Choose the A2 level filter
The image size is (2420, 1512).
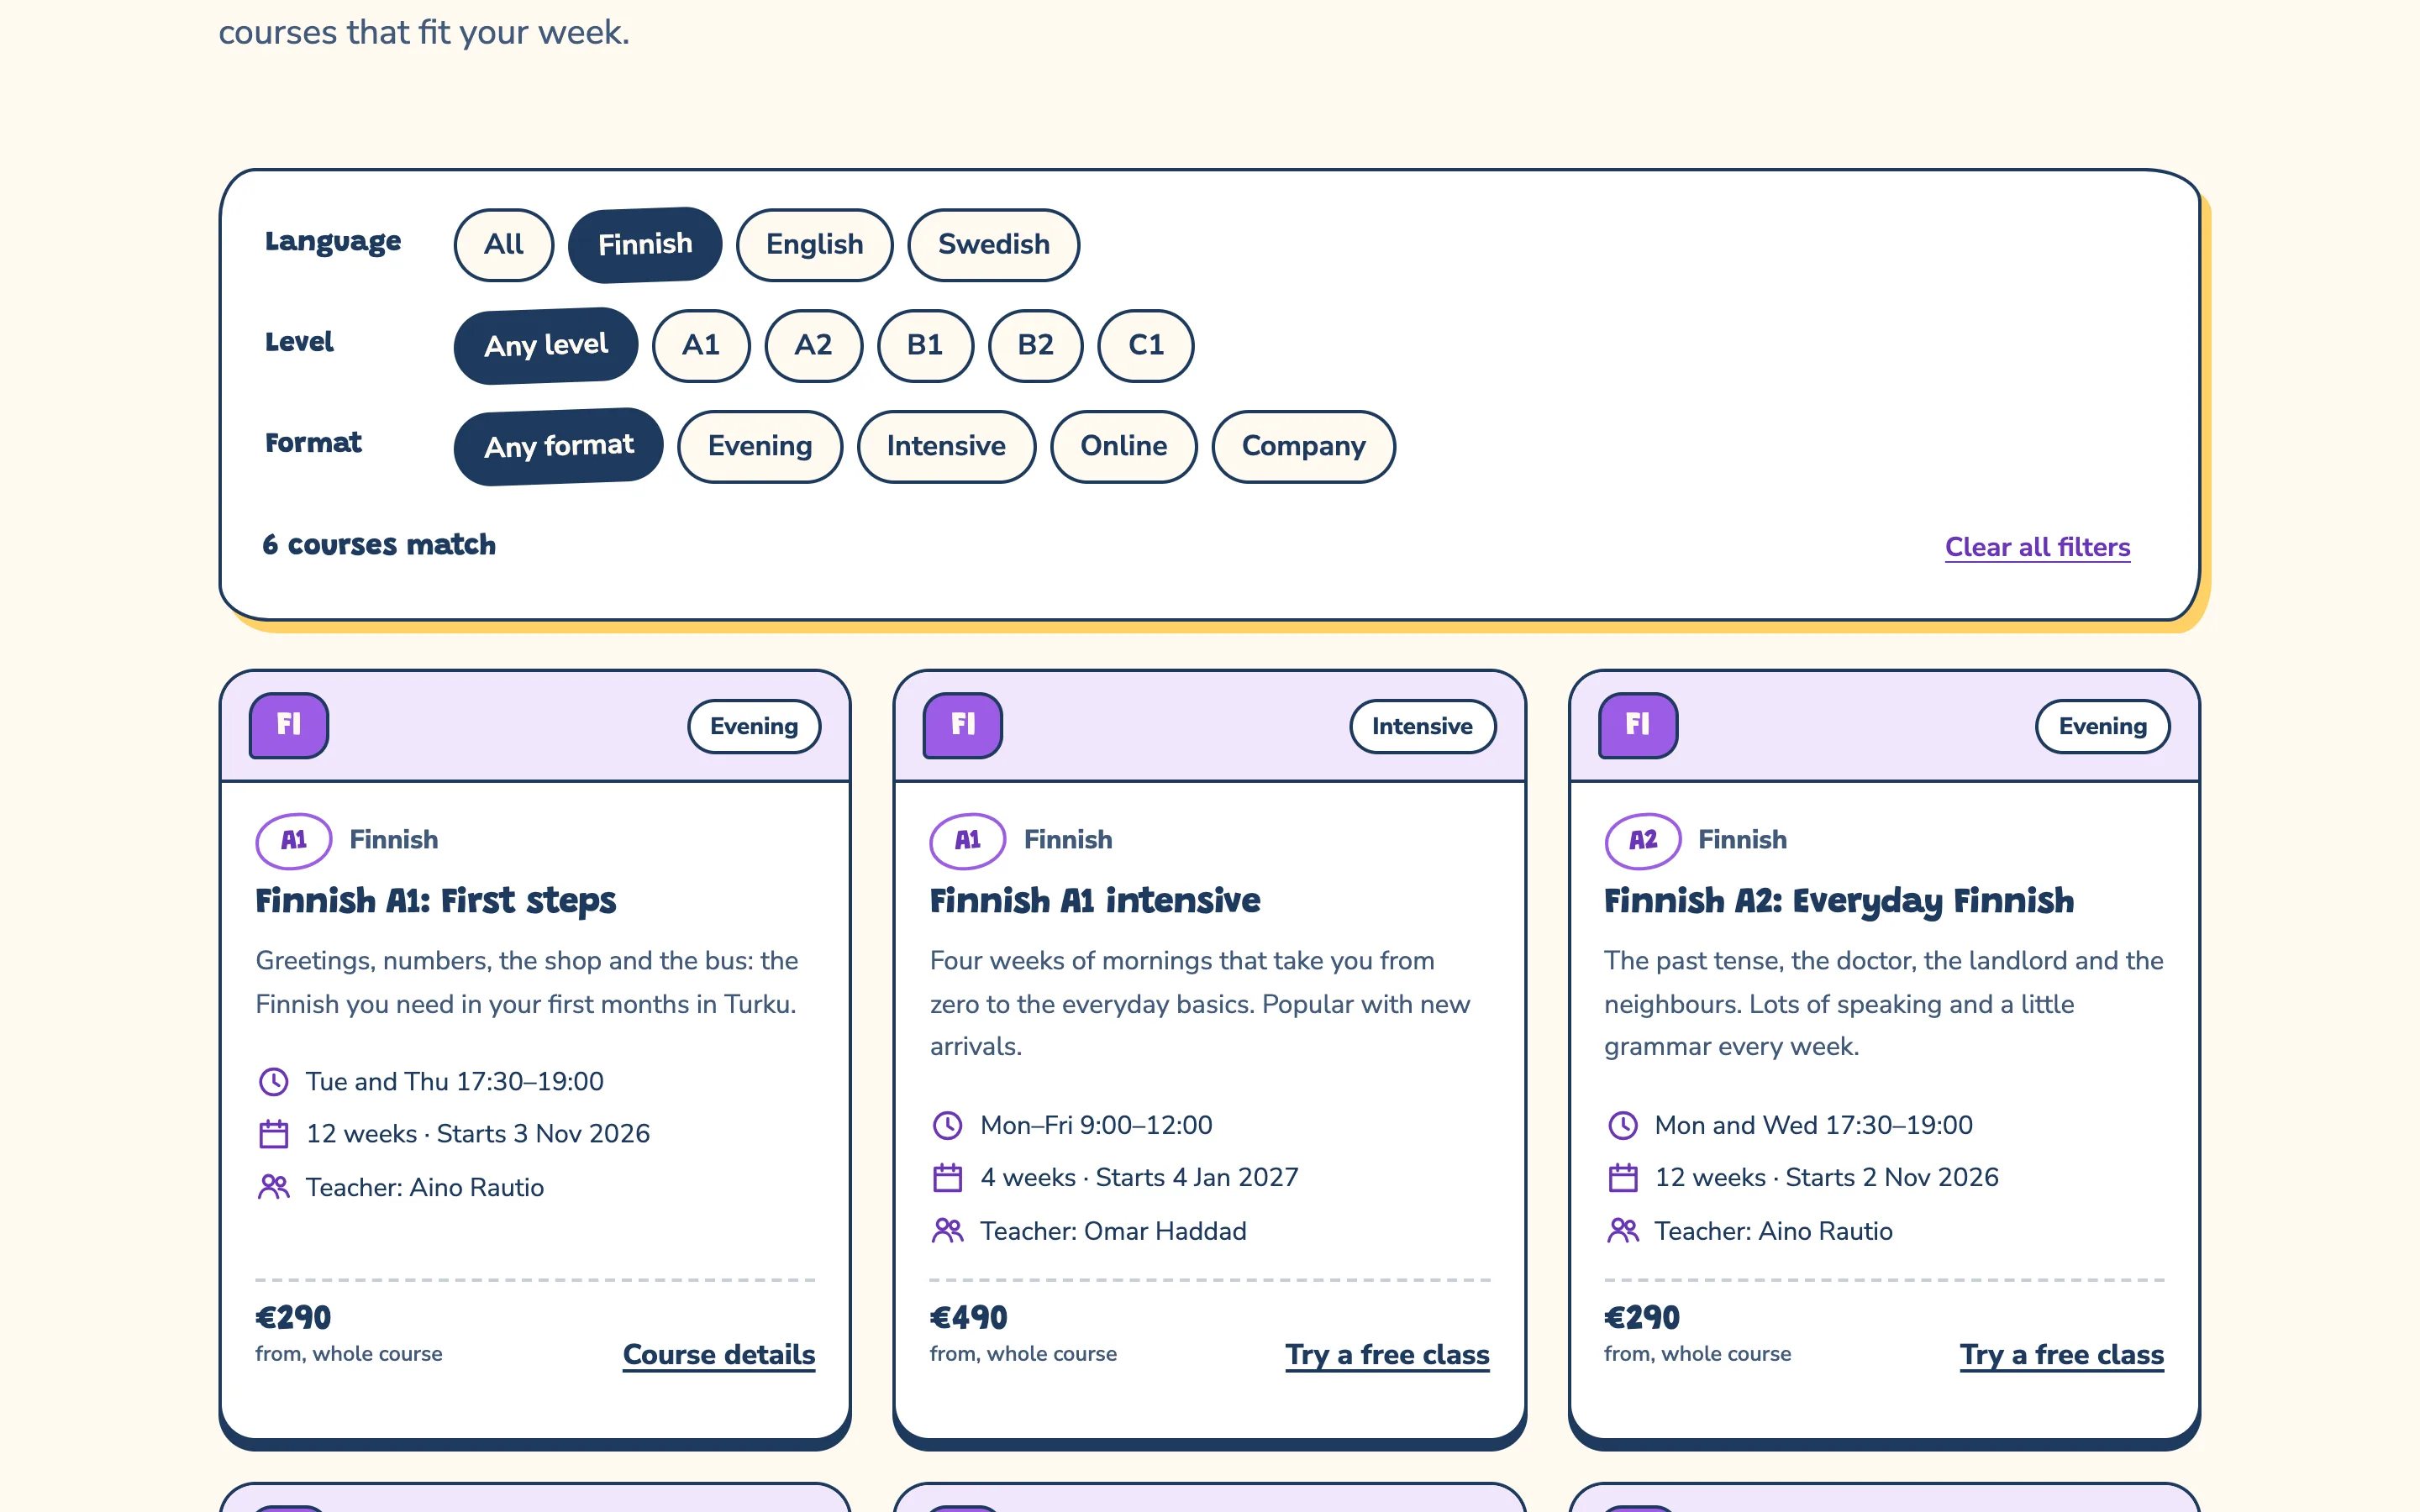coord(813,346)
